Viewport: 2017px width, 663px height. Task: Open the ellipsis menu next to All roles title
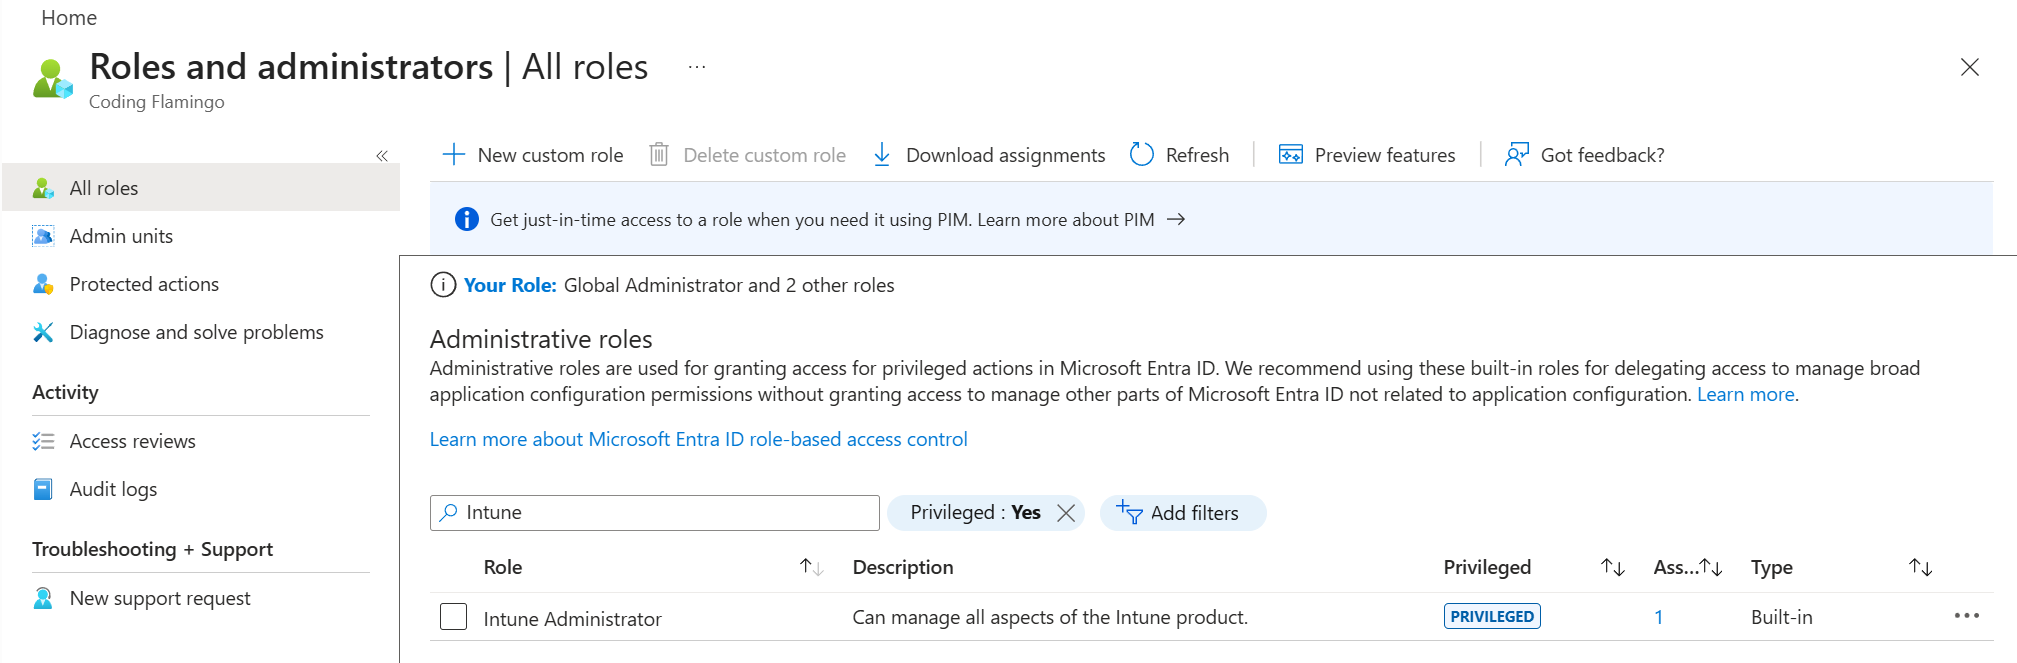(697, 67)
